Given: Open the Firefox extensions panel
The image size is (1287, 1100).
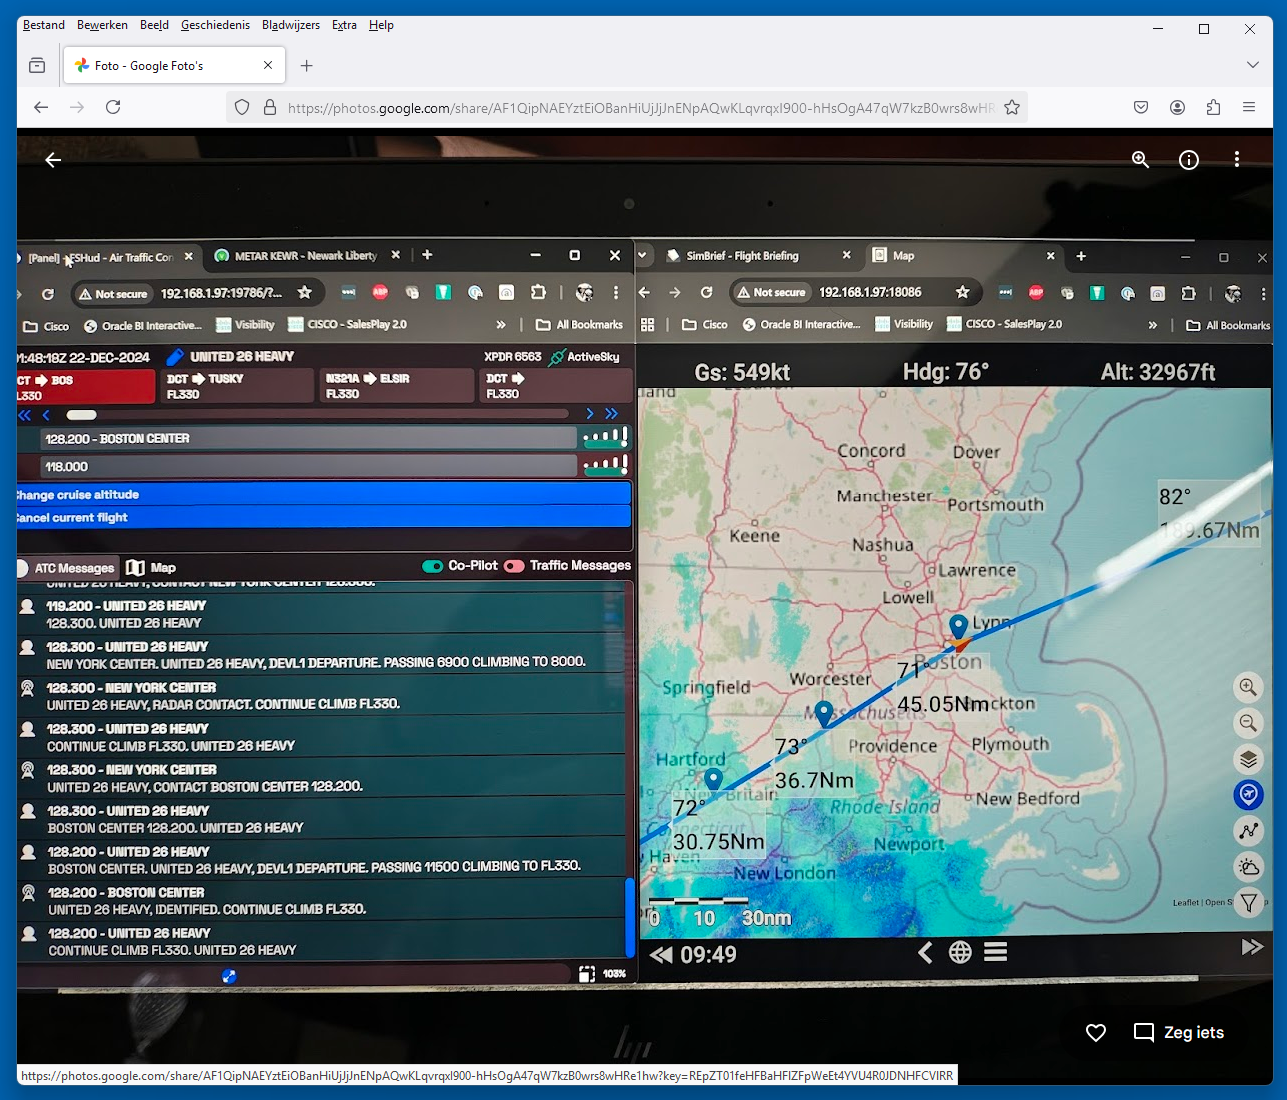Looking at the screenshot, I should pos(1213,107).
